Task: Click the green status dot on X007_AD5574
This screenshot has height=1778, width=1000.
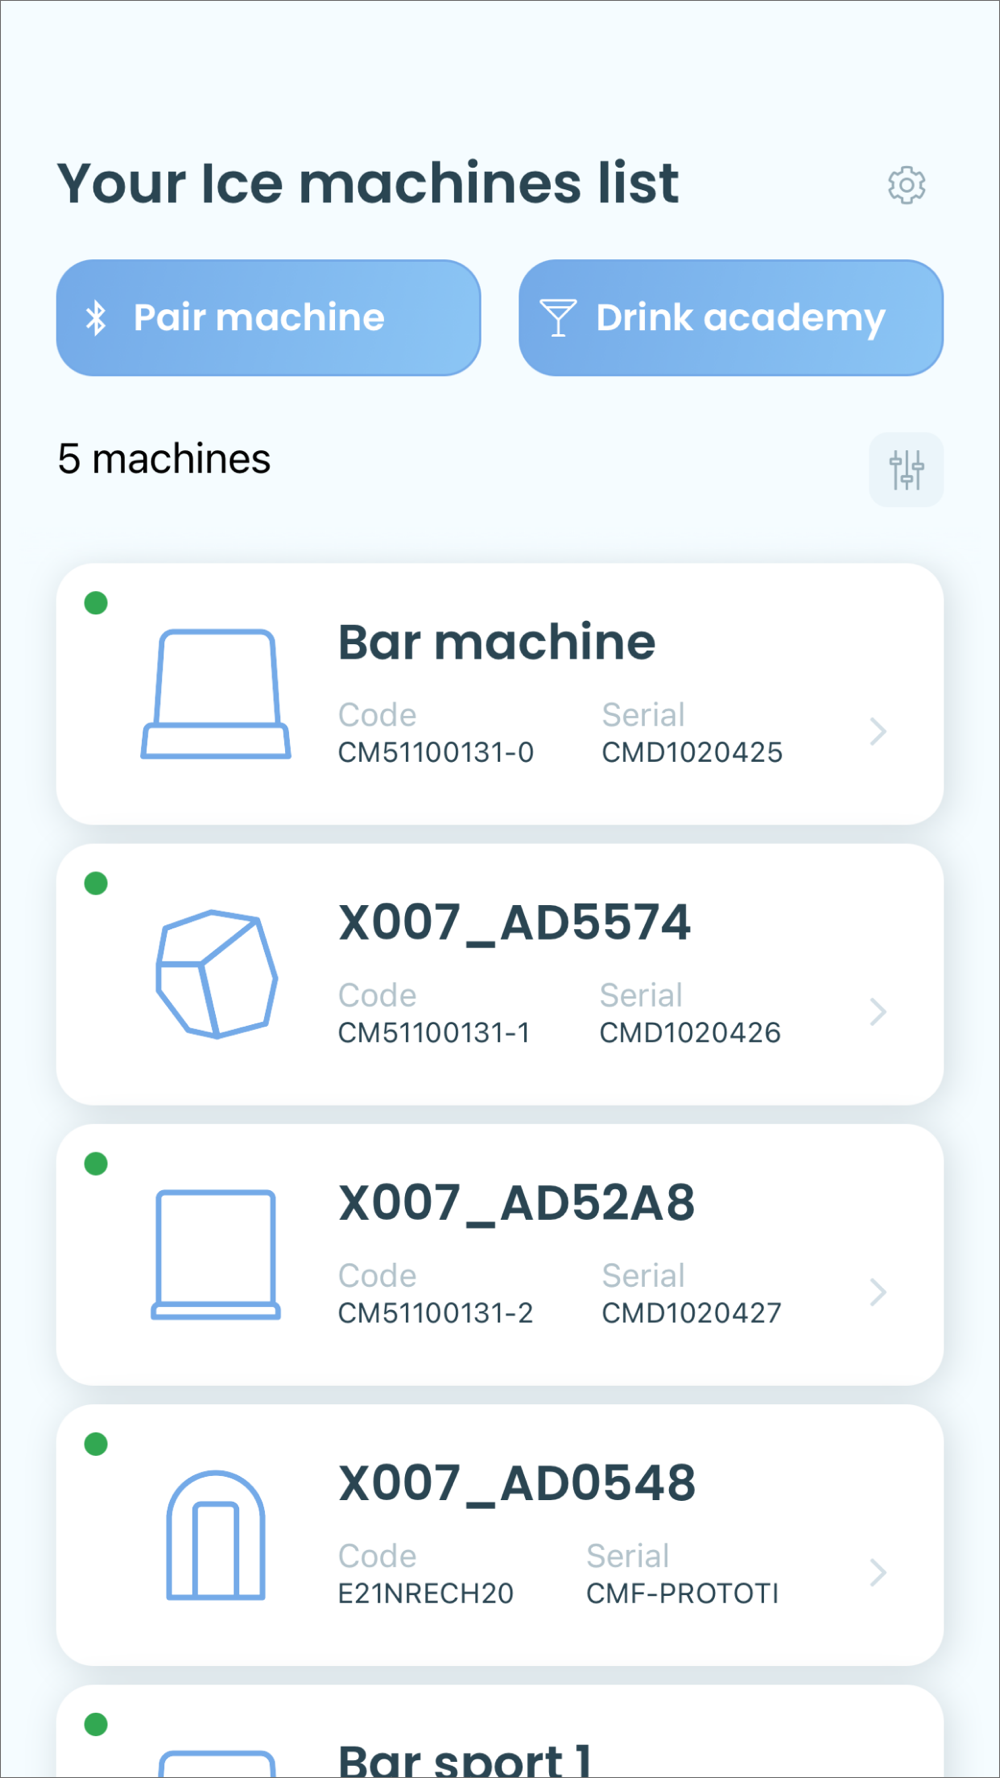Action: 96,883
